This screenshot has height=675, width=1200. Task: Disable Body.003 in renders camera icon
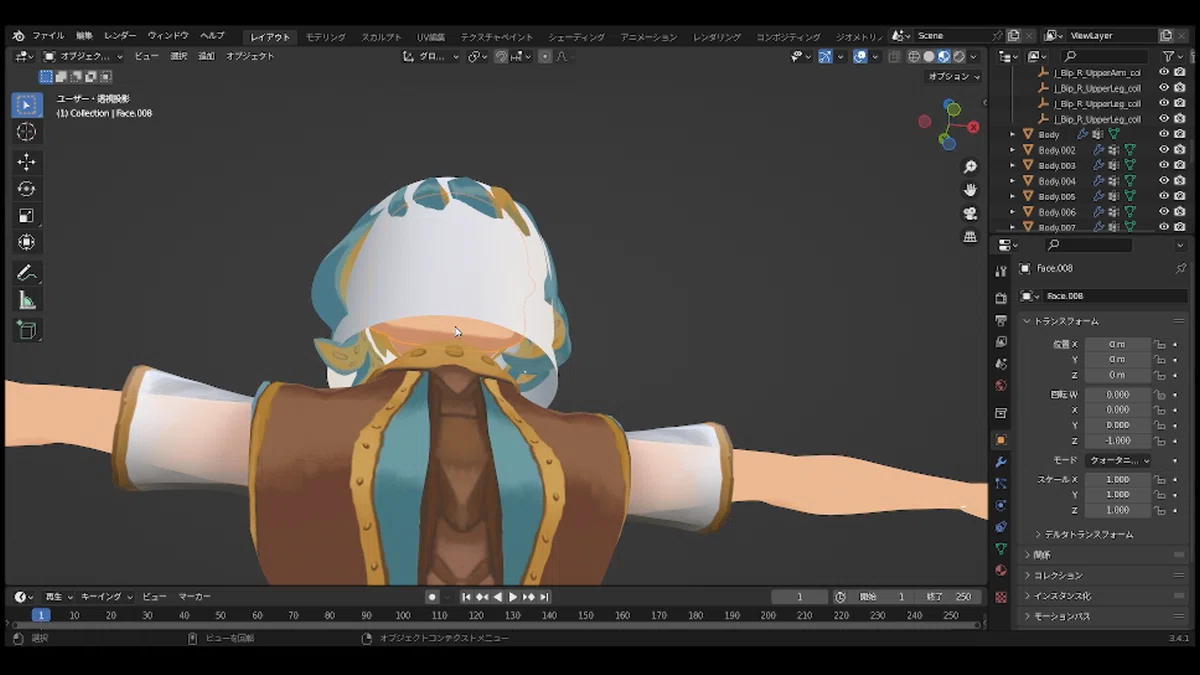[x=1179, y=165]
